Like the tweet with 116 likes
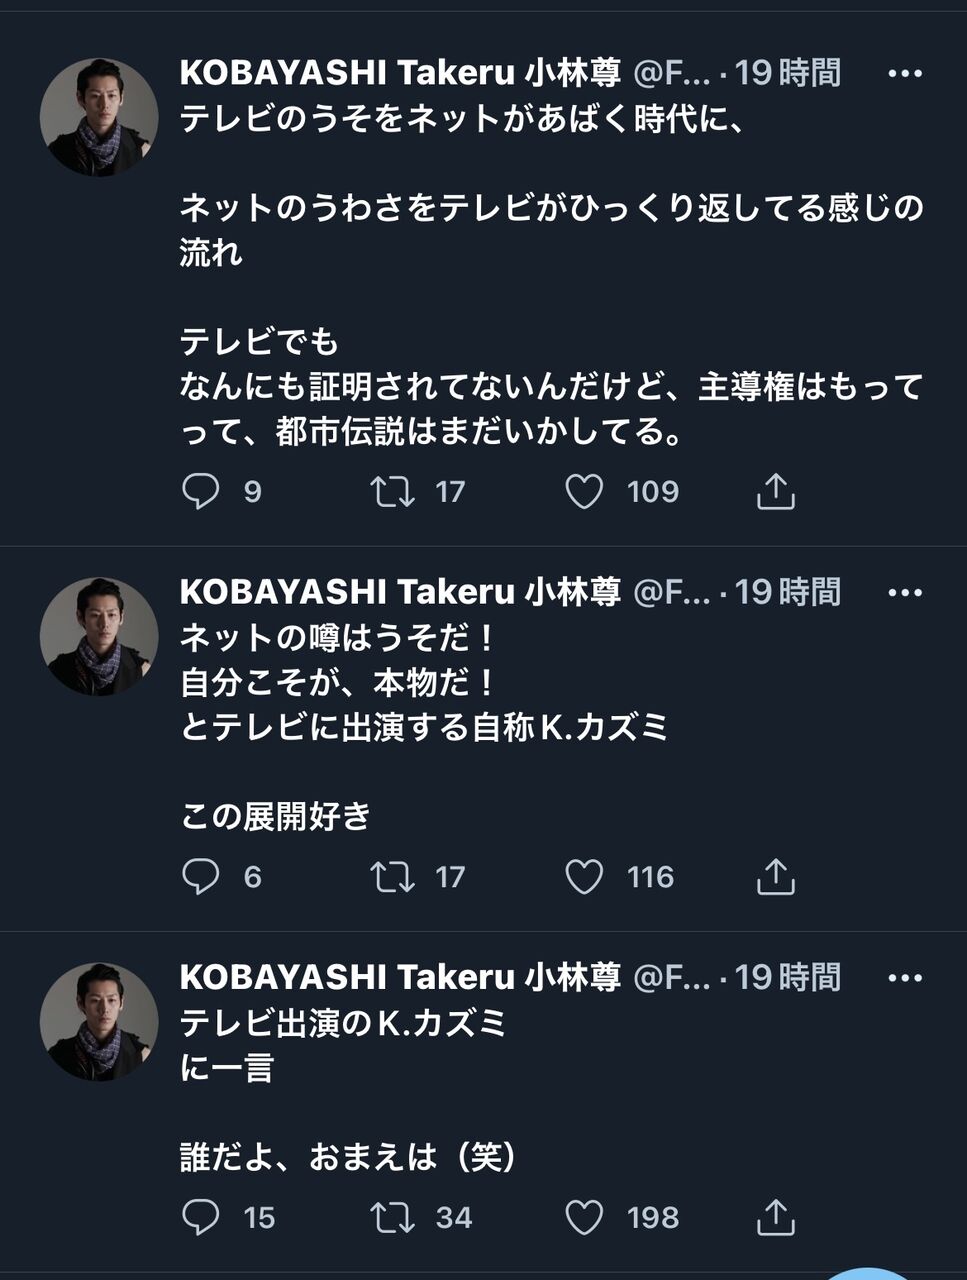The width and height of the screenshot is (967, 1280). point(584,877)
